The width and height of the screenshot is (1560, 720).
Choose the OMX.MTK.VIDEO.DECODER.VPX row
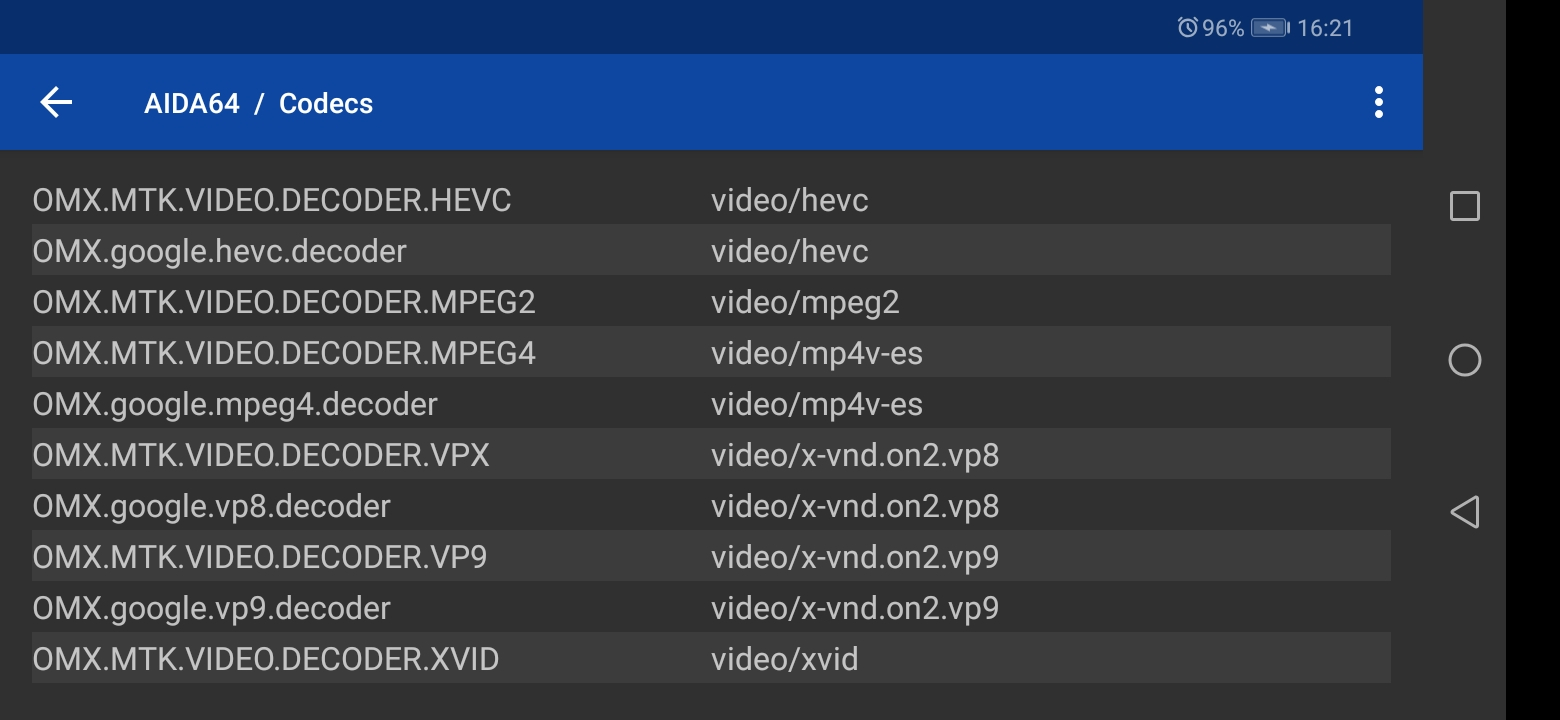pyautogui.click(x=711, y=454)
